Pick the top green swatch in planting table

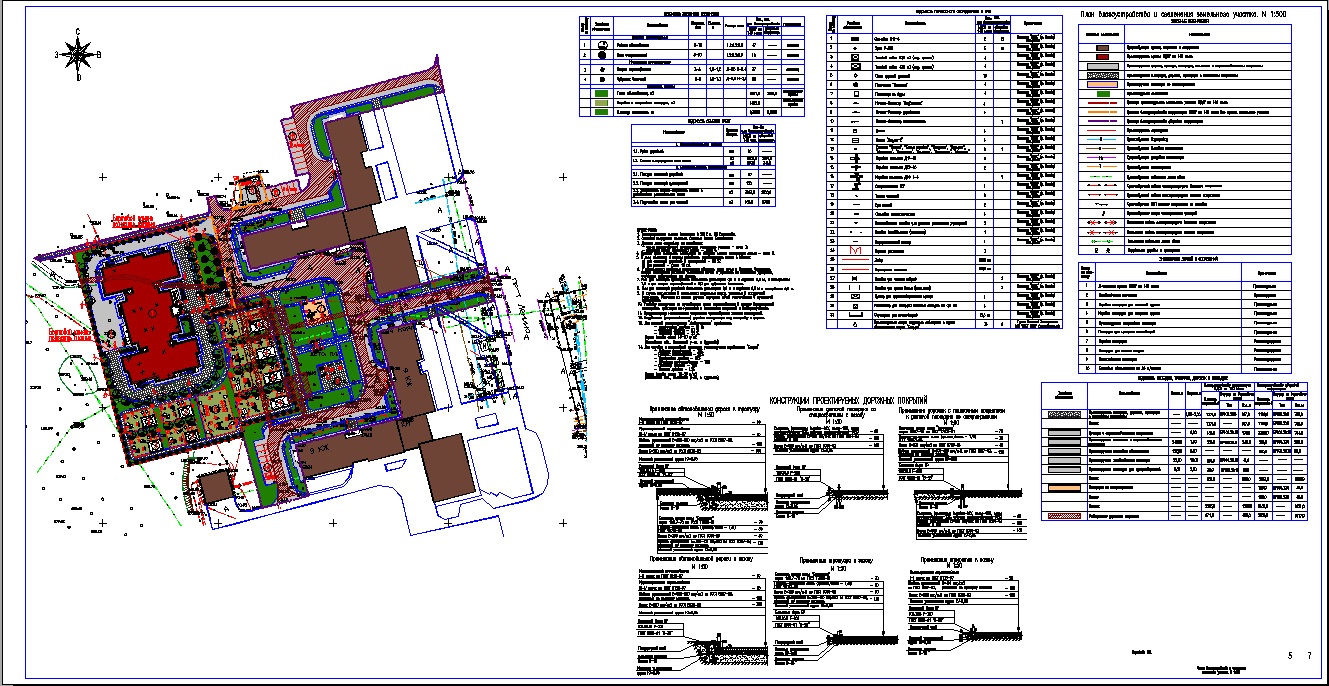pos(601,93)
